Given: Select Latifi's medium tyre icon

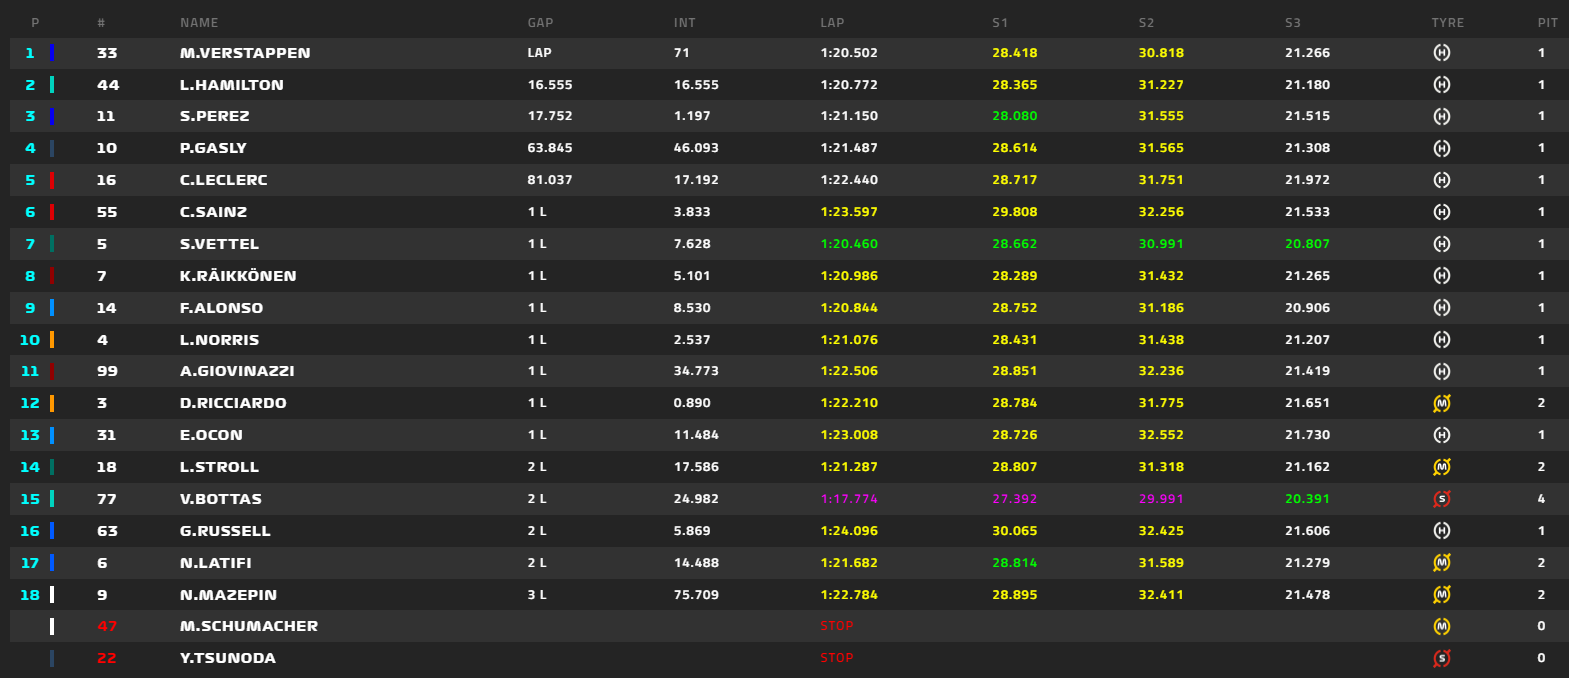Looking at the screenshot, I should tap(1441, 563).
